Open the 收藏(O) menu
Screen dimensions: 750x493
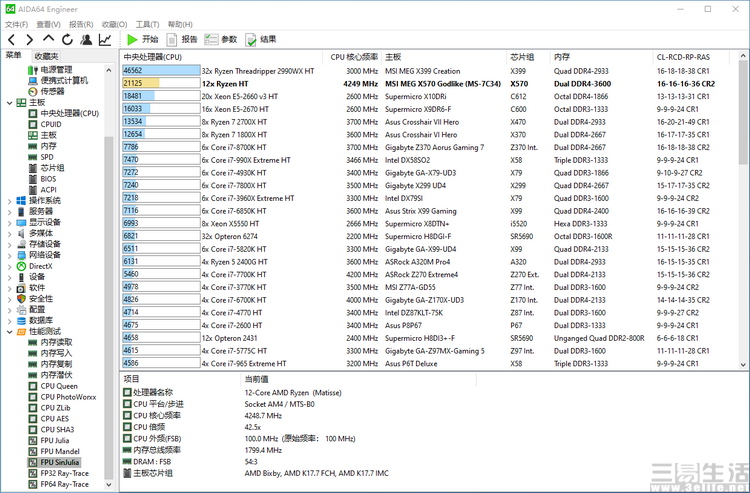pyautogui.click(x=114, y=24)
